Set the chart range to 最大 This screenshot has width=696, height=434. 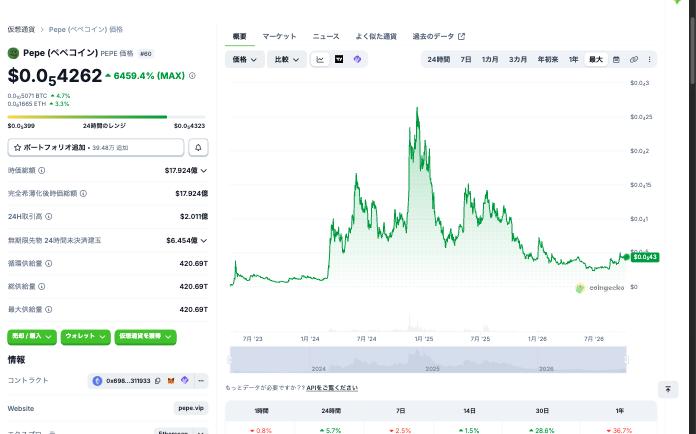point(596,59)
